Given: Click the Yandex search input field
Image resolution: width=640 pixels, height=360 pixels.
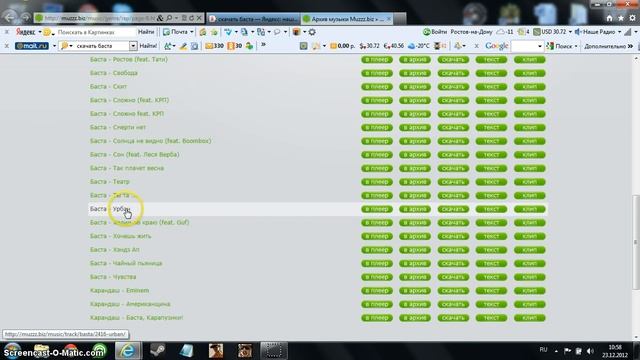Looking at the screenshot, I should 95,32.
